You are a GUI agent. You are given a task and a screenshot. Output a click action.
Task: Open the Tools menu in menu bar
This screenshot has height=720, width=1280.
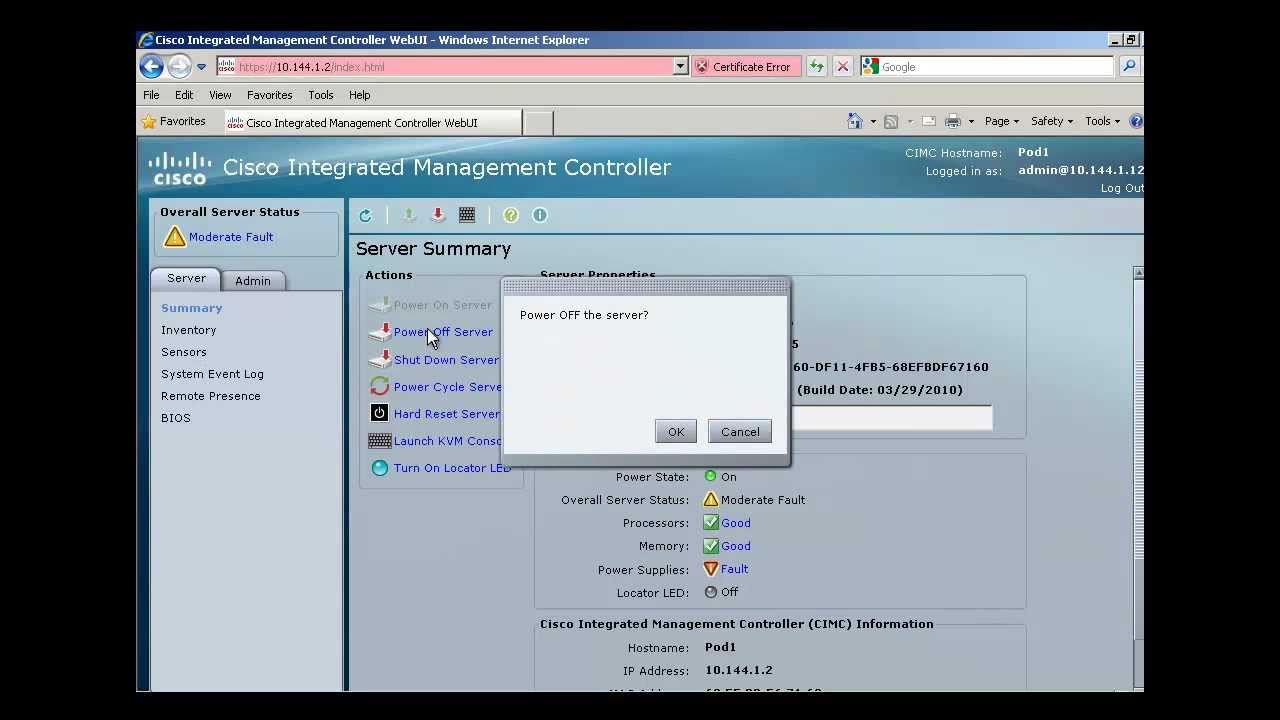click(321, 95)
